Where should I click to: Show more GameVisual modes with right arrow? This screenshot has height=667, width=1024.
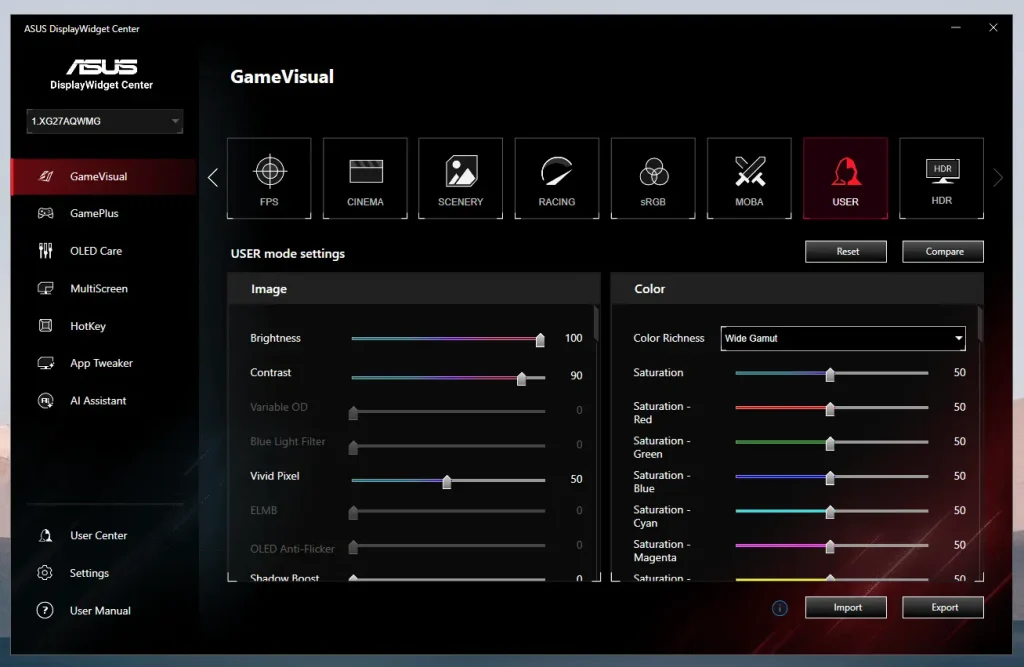pos(997,178)
